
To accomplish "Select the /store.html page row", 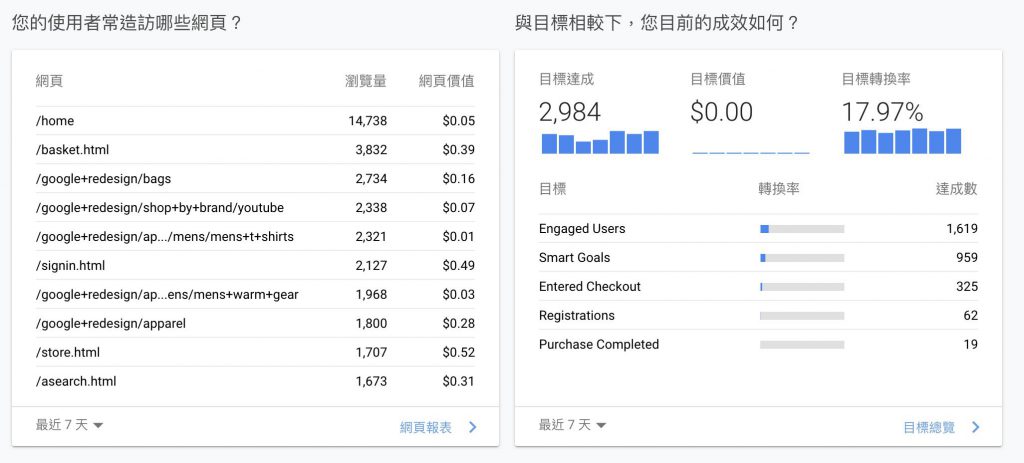I will [x=255, y=353].
